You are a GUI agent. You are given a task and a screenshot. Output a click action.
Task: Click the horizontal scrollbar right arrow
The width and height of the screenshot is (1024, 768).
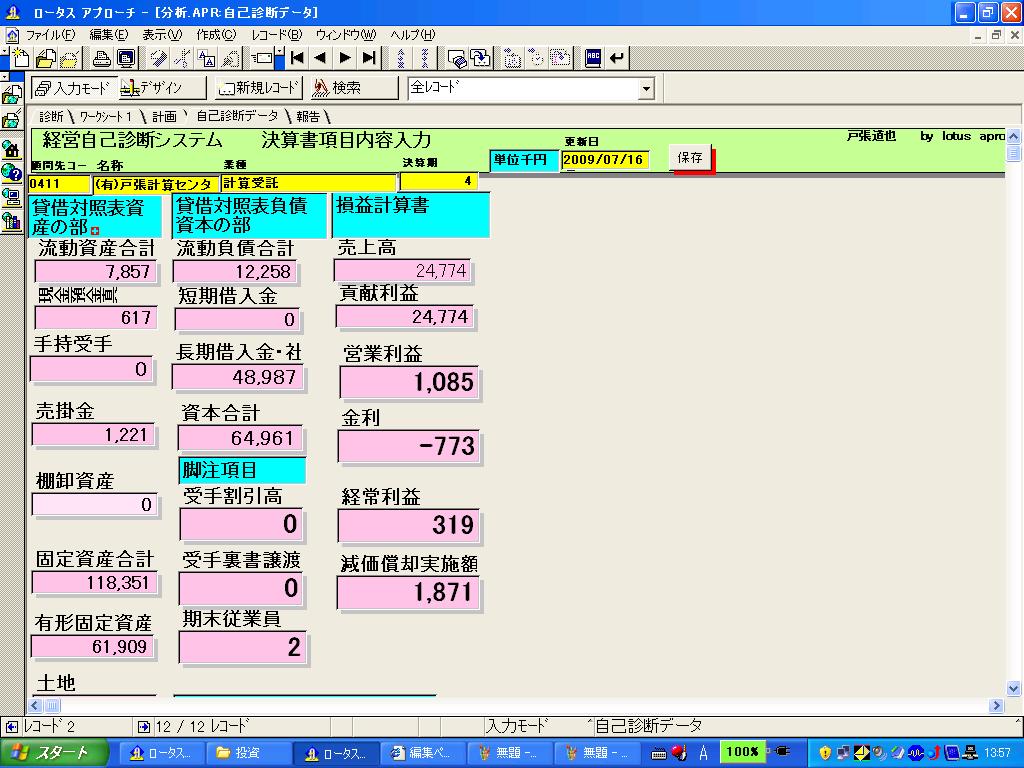coord(996,705)
